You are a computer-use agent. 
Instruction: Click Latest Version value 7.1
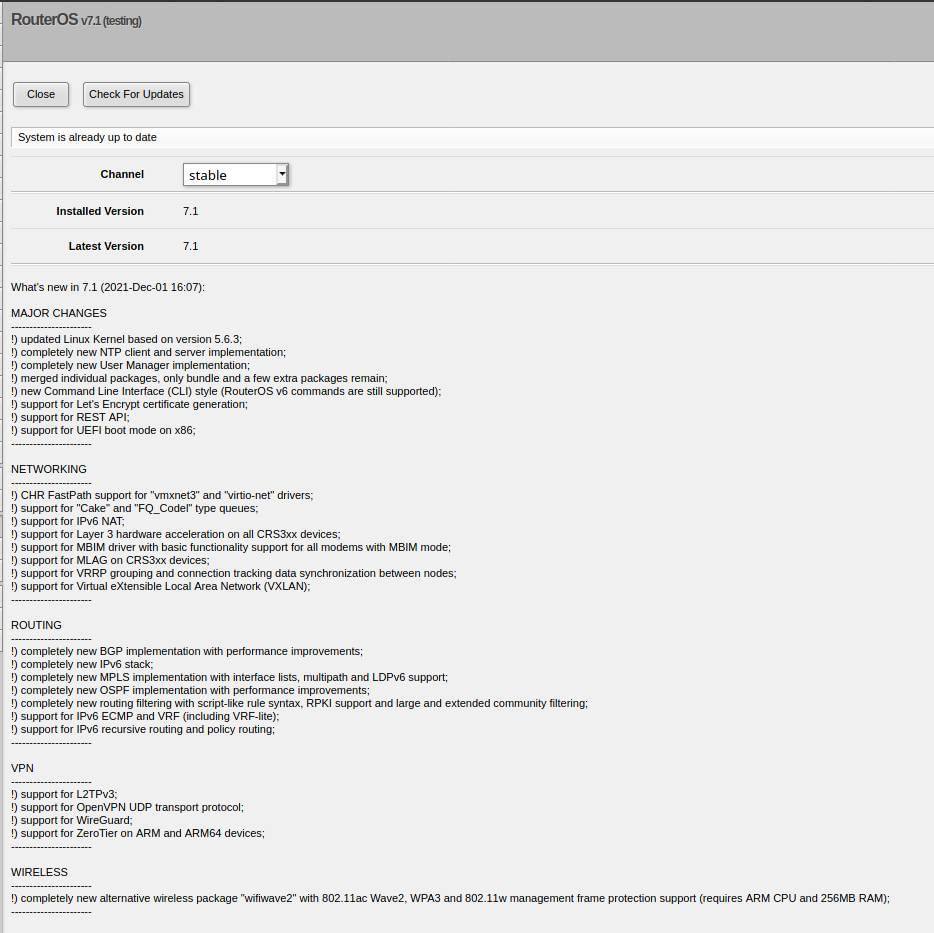tap(191, 246)
